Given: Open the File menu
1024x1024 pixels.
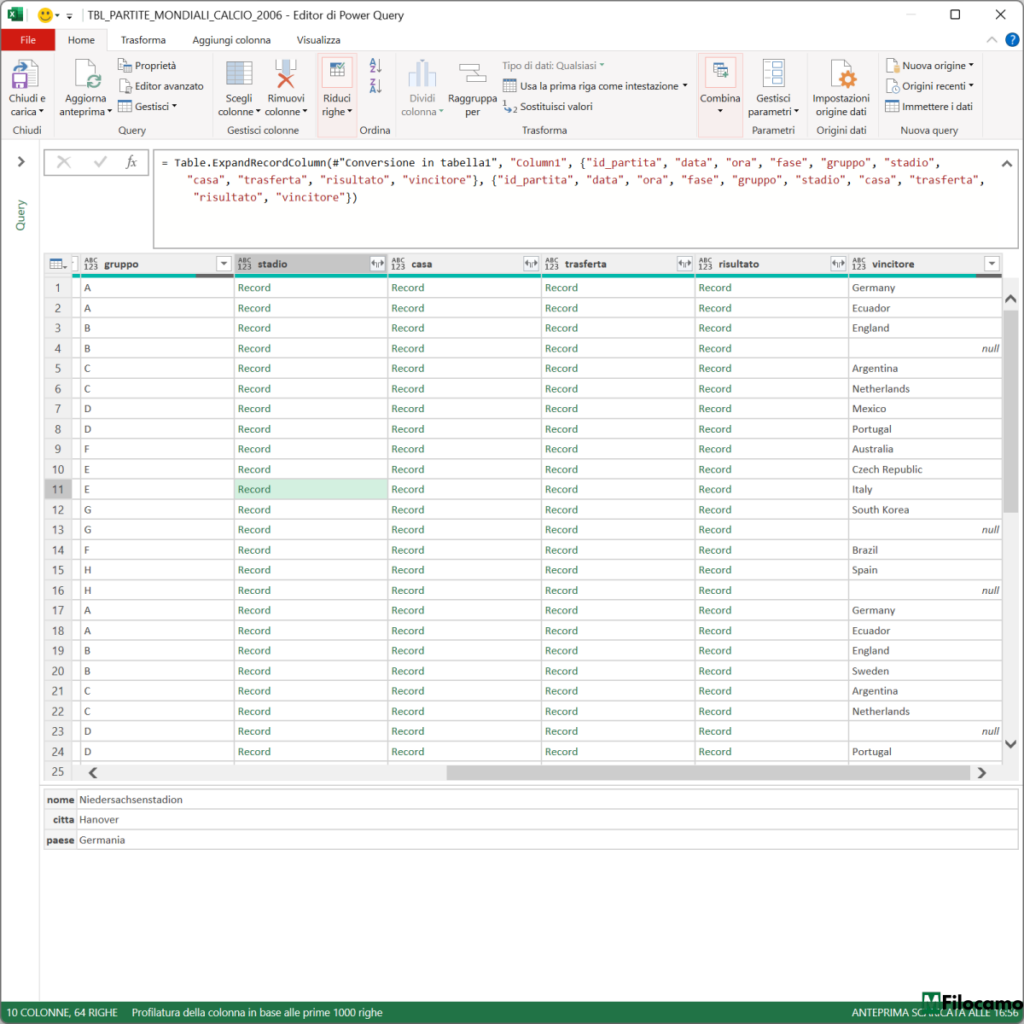Looking at the screenshot, I should tap(28, 40).
